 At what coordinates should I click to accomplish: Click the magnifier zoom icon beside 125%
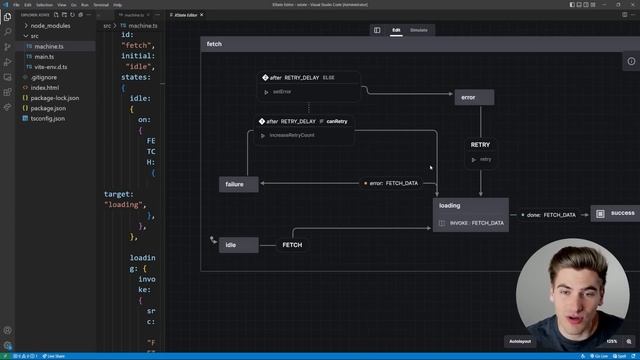click(x=629, y=342)
